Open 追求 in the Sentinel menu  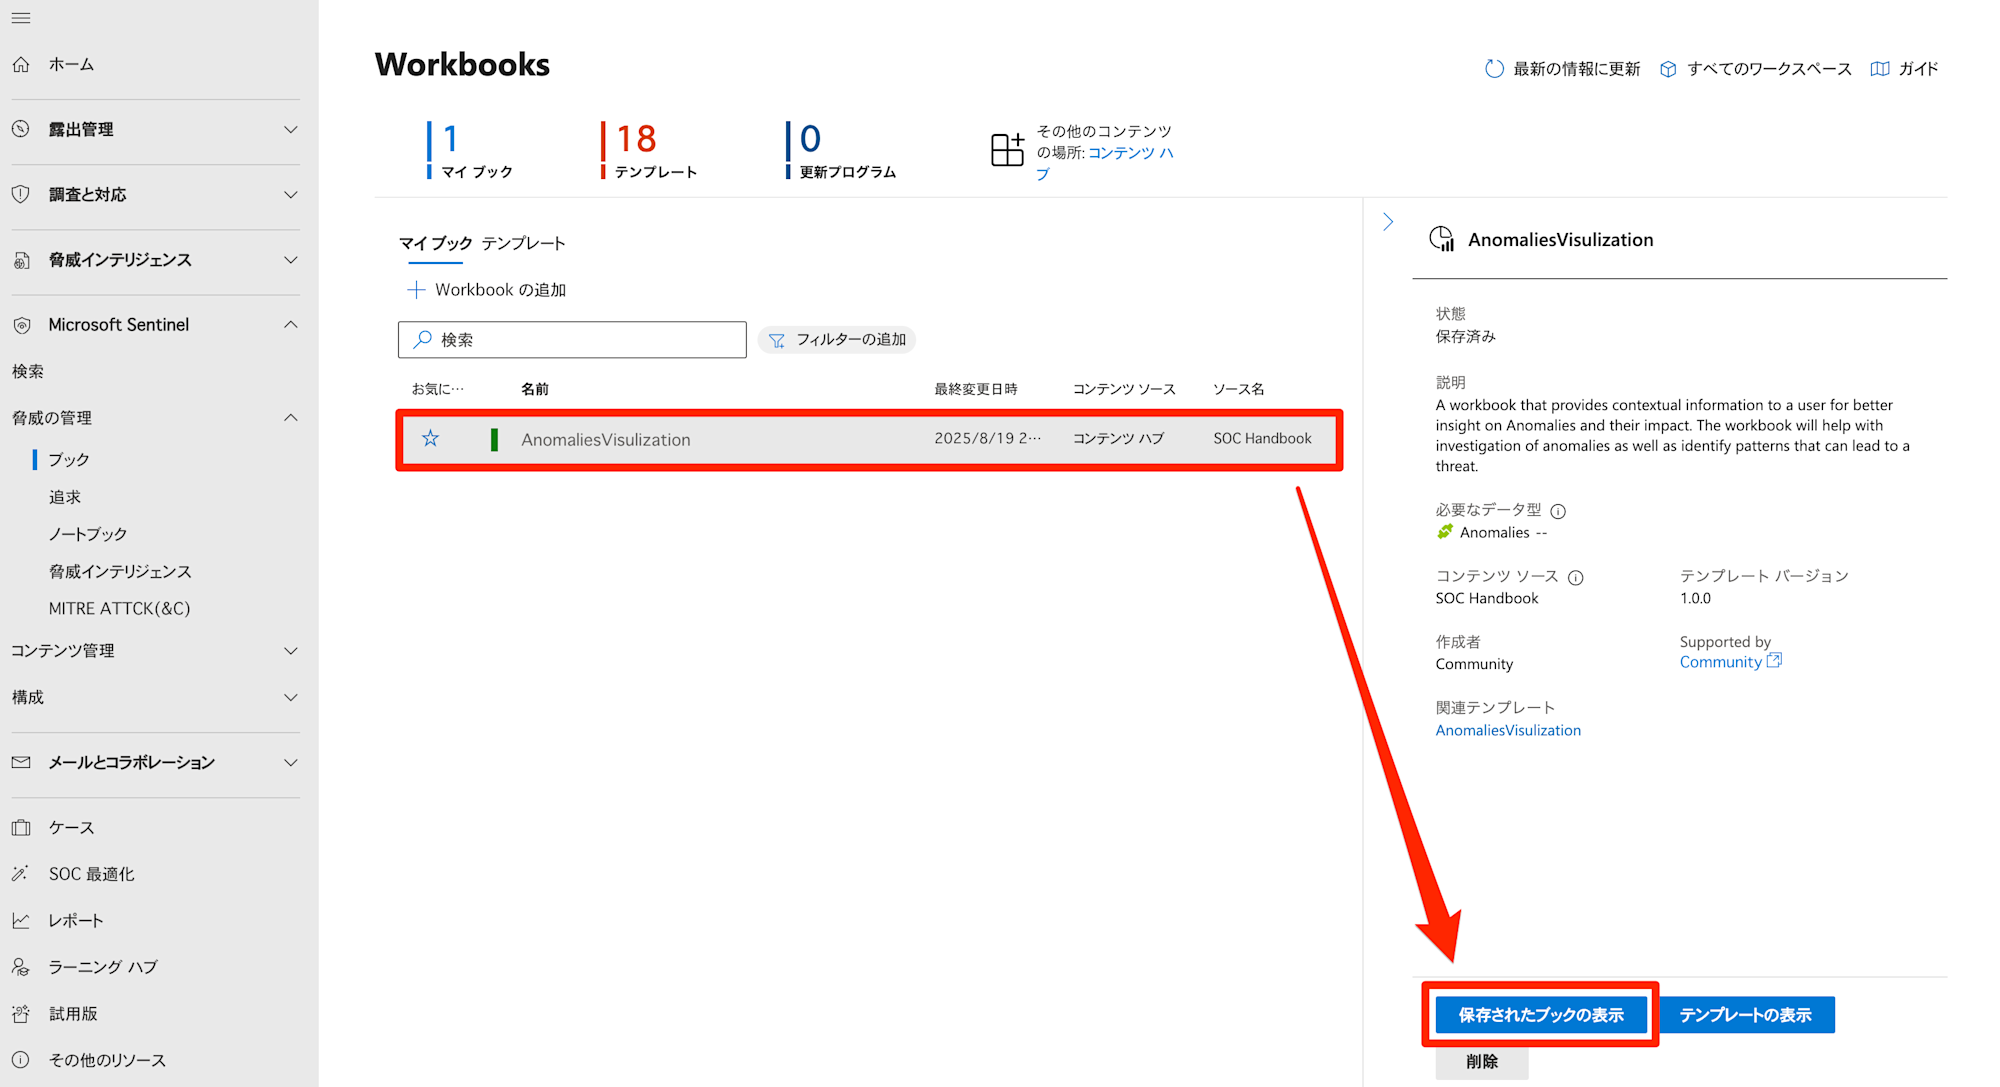point(65,497)
